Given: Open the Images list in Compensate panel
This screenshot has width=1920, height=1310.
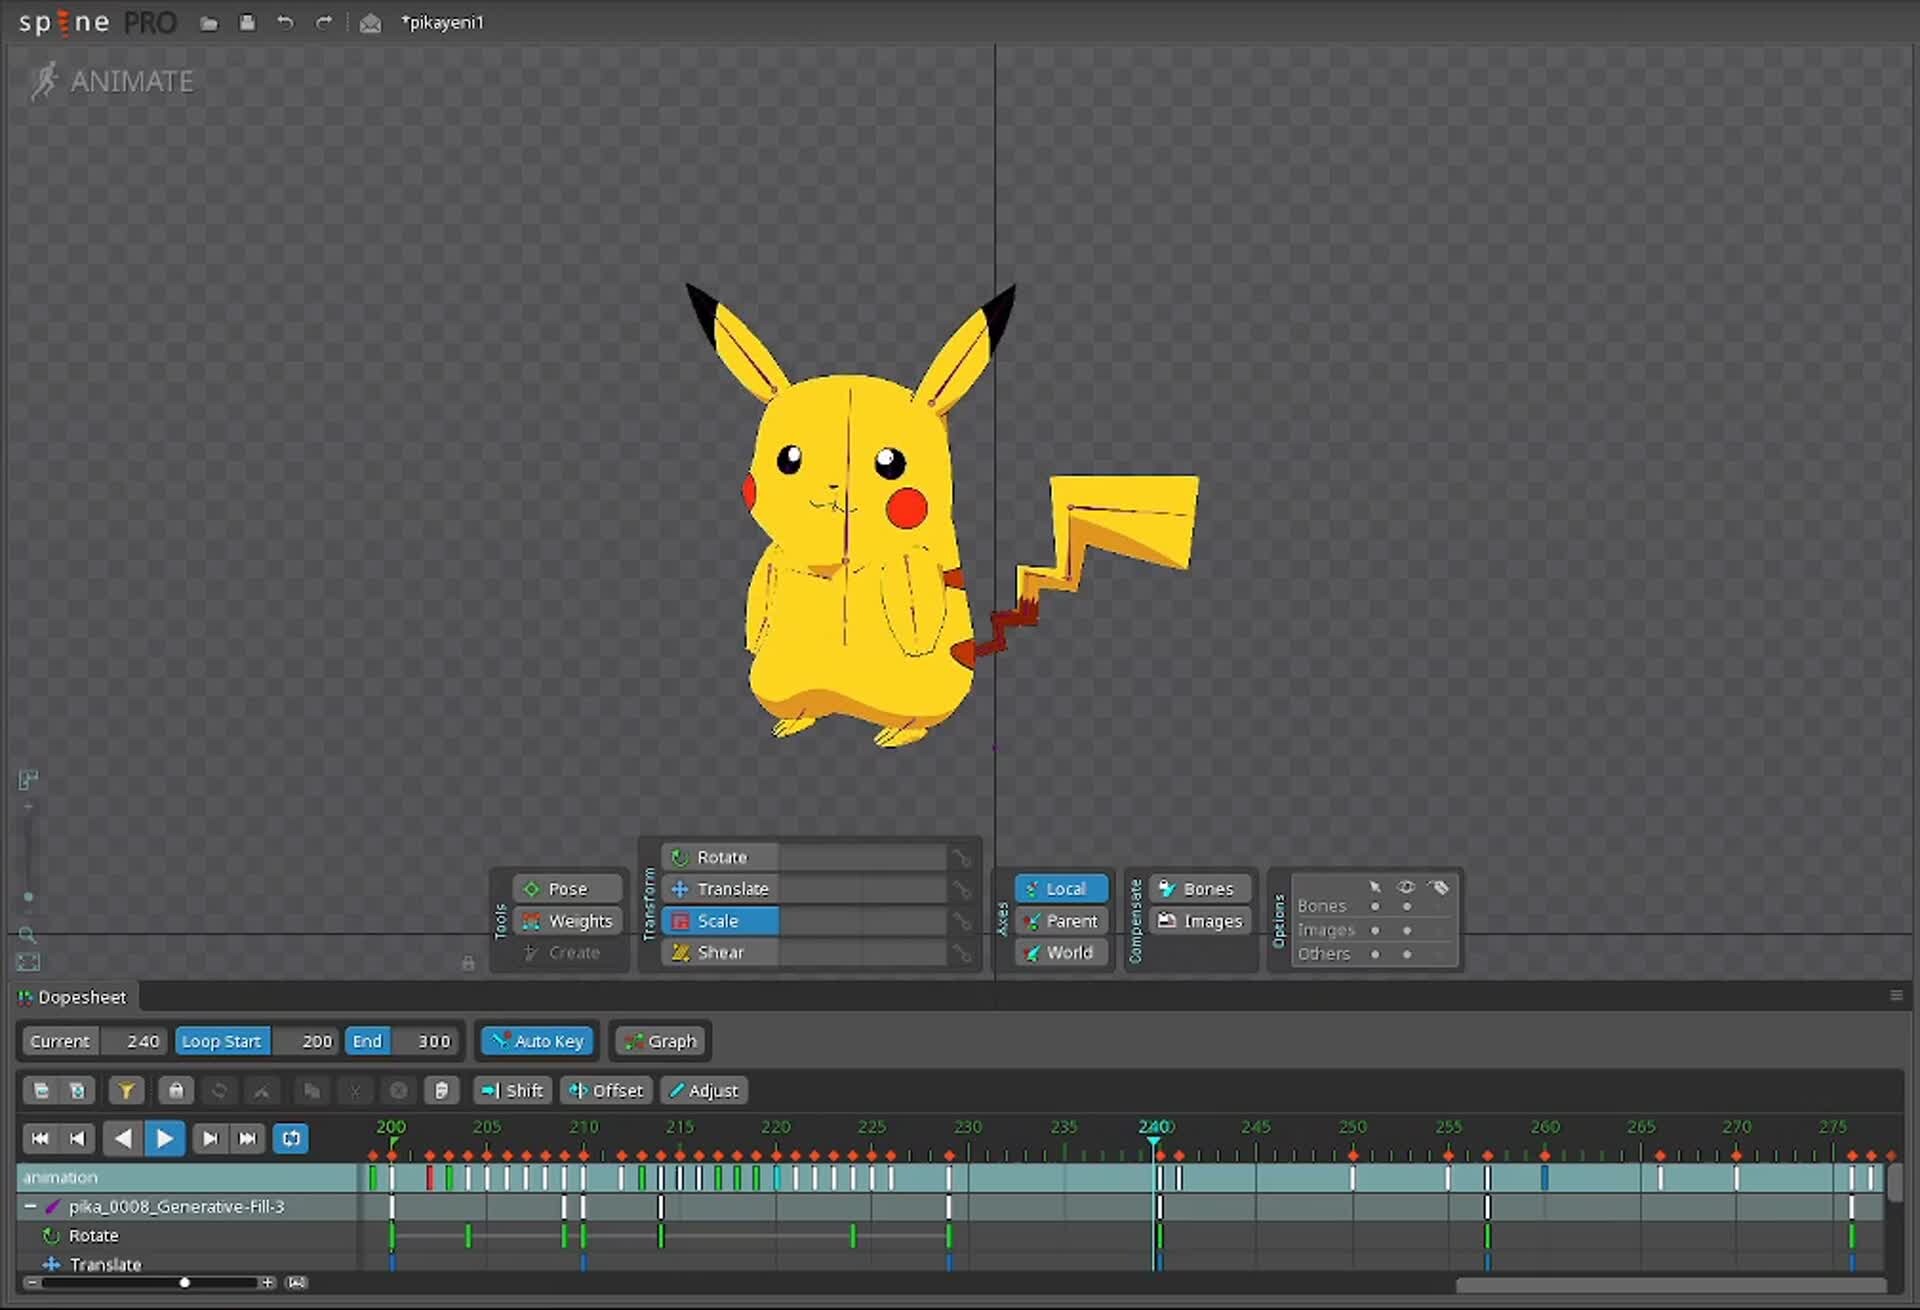Looking at the screenshot, I should (1199, 921).
